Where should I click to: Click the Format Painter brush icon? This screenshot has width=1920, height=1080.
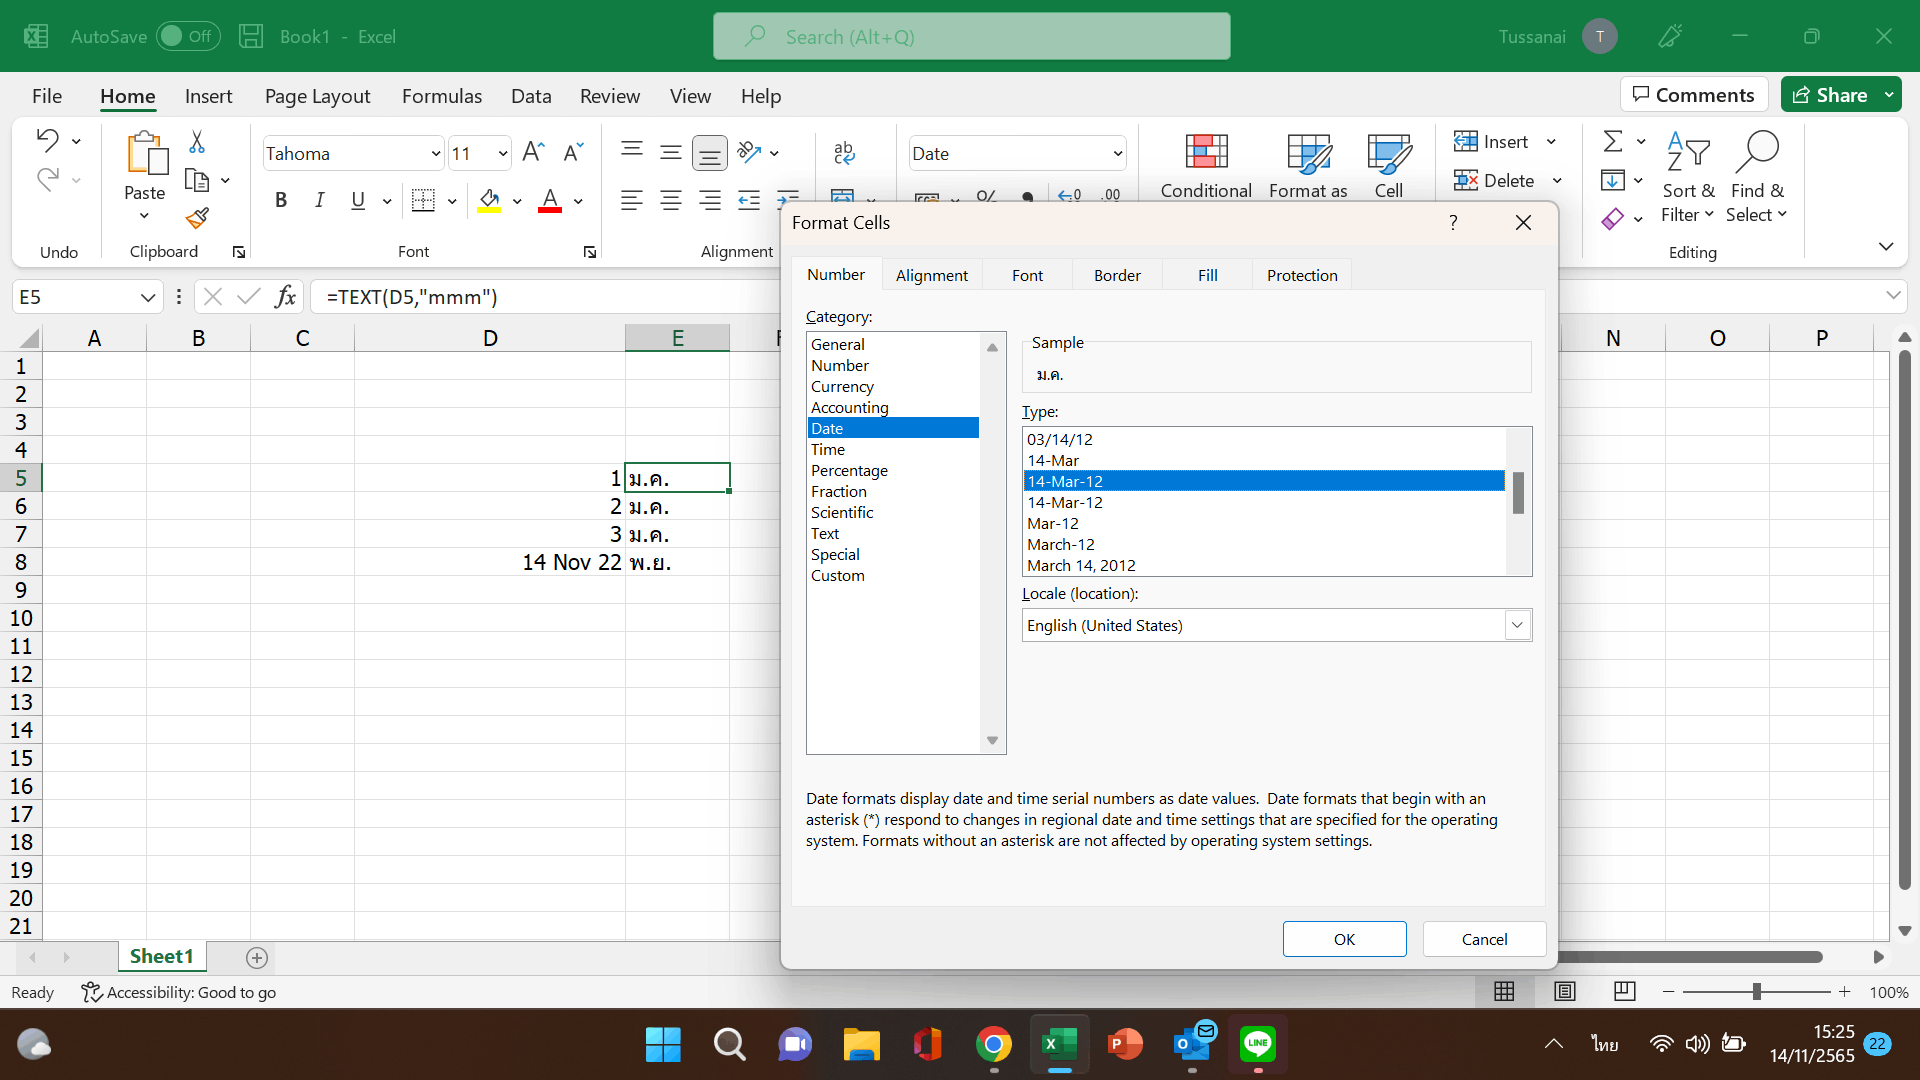click(197, 218)
